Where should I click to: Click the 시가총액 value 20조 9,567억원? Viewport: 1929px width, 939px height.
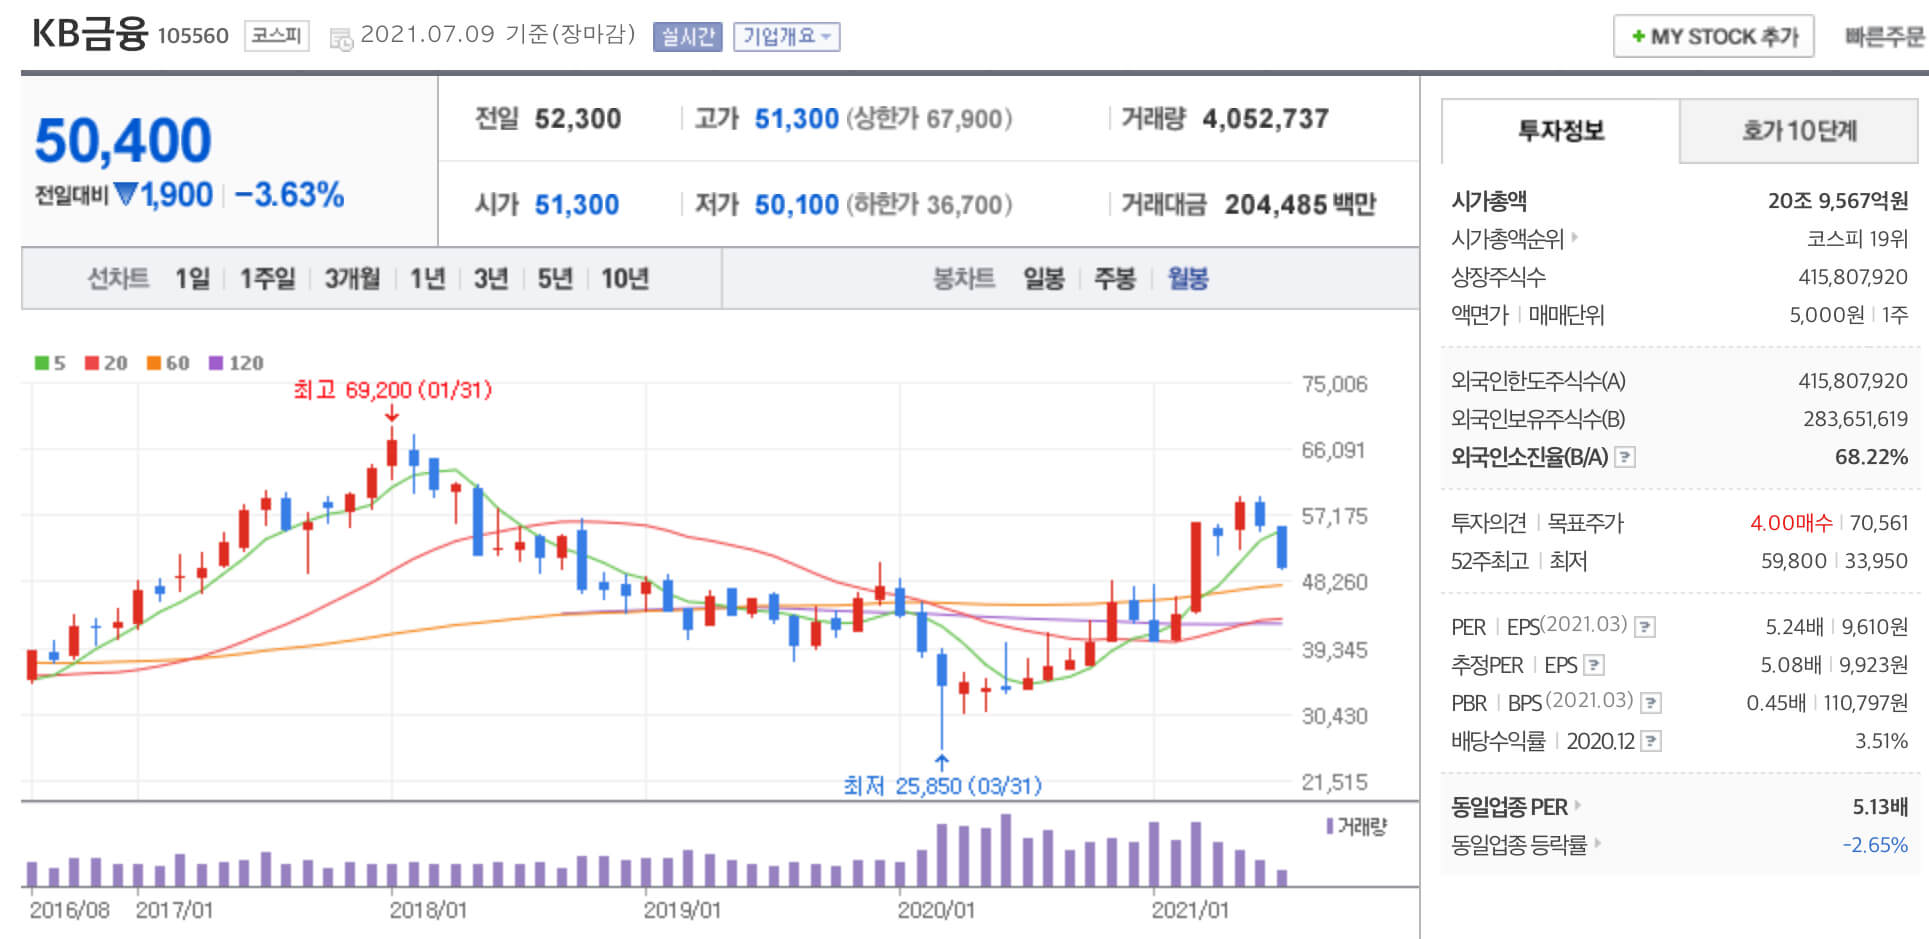(1837, 201)
